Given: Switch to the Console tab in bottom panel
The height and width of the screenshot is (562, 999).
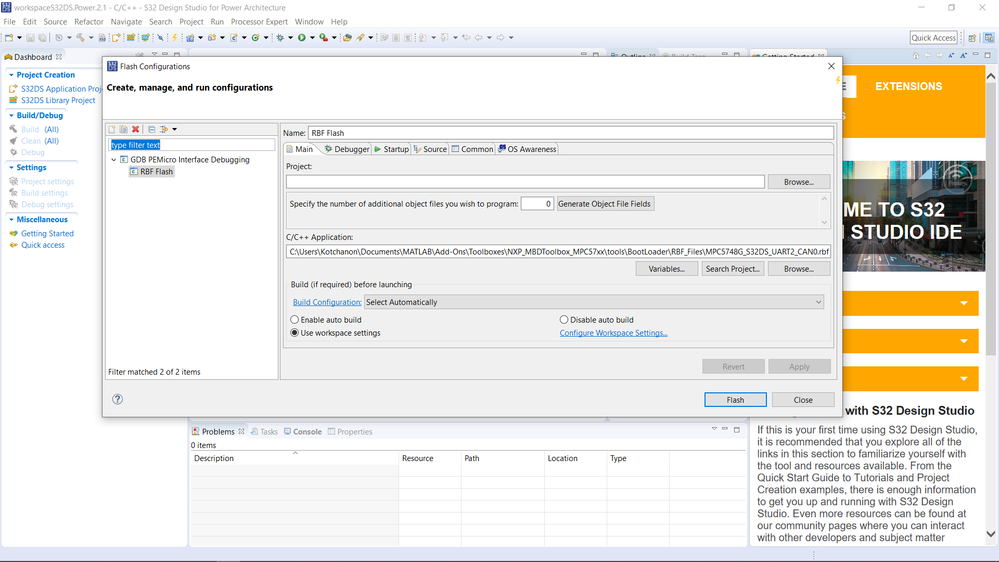Looking at the screenshot, I should (x=303, y=431).
